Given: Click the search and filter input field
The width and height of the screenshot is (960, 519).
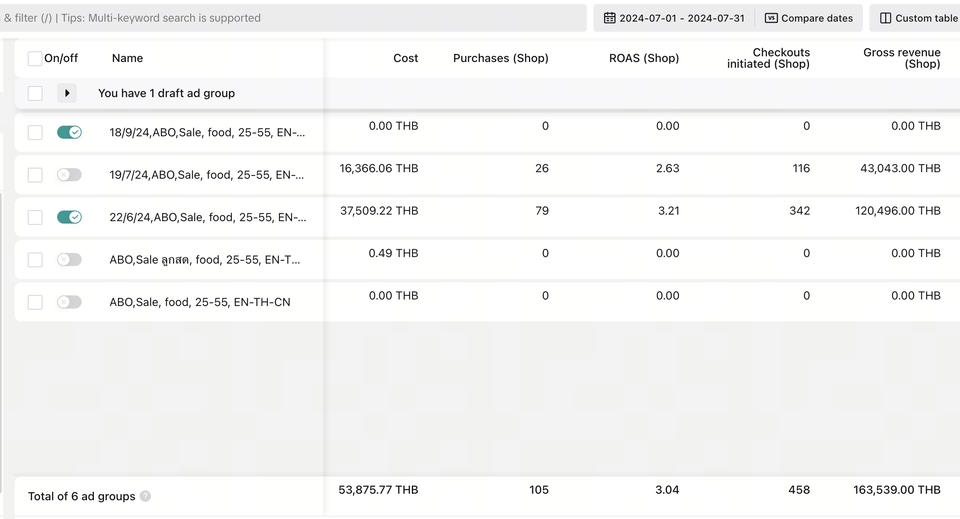Looking at the screenshot, I should 290,18.
